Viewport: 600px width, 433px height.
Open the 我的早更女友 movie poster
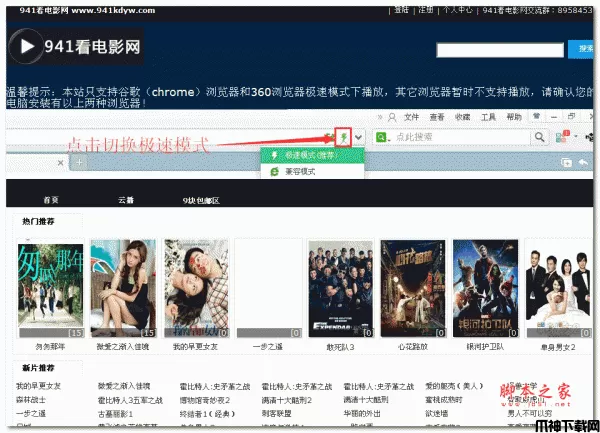tap(196, 289)
